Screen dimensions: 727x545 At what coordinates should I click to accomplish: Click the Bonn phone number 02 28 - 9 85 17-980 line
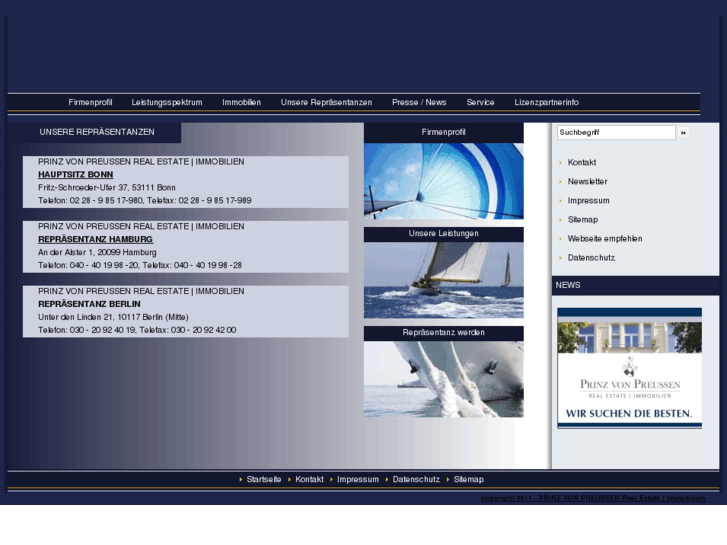tap(145, 200)
